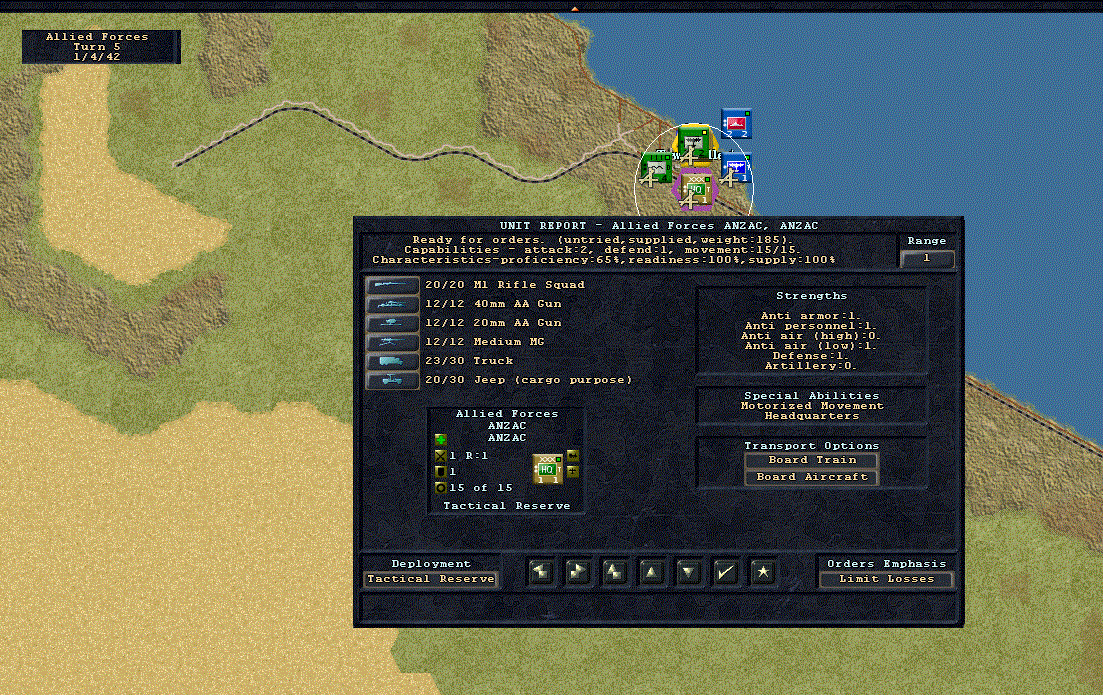The image size is (1103, 695).
Task: Click the Jeep (cargo purpose) equipment icon
Action: (393, 380)
